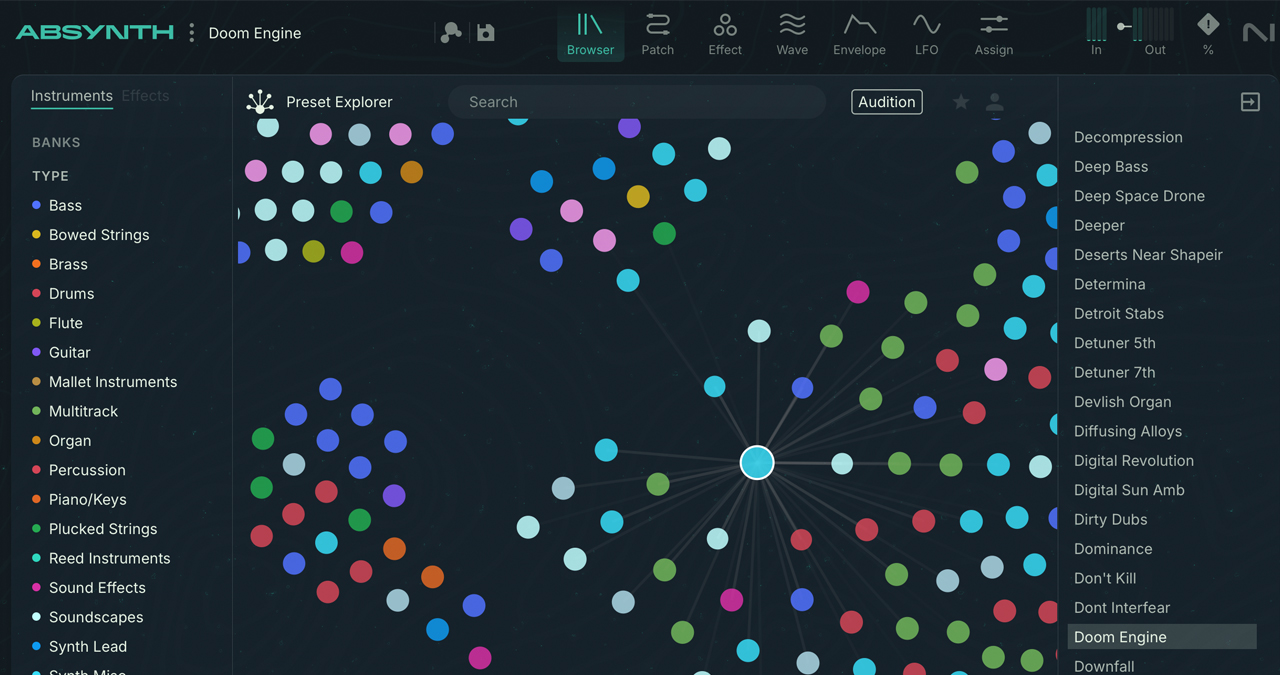Click the Preset Explorer graph icon
The height and width of the screenshot is (675, 1280).
(260, 102)
